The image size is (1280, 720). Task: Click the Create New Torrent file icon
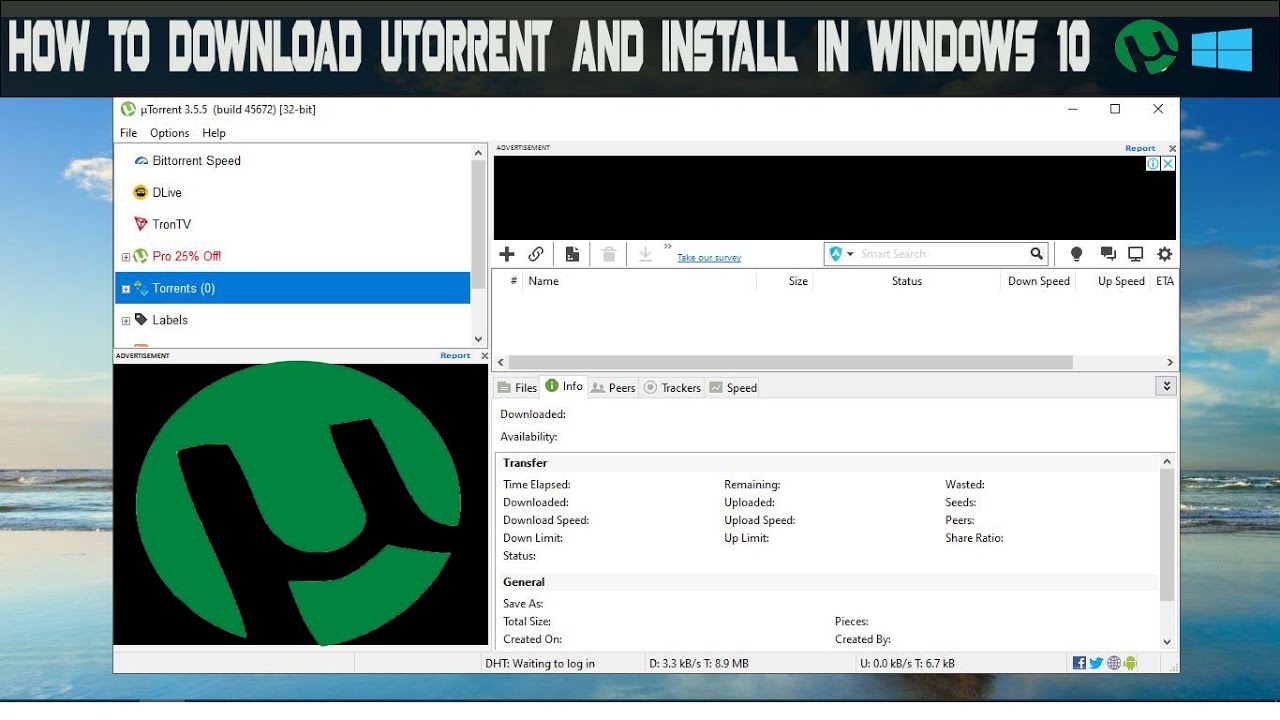(x=572, y=254)
